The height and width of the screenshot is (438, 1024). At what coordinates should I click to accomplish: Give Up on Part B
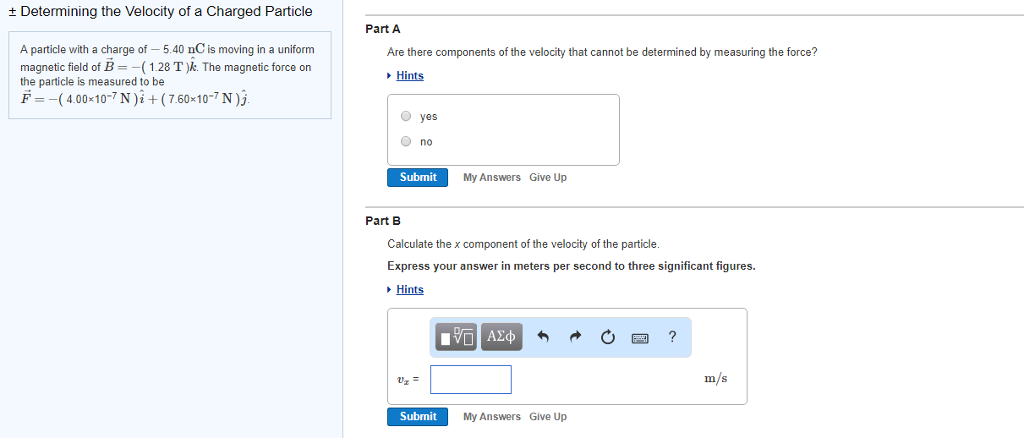(x=548, y=417)
